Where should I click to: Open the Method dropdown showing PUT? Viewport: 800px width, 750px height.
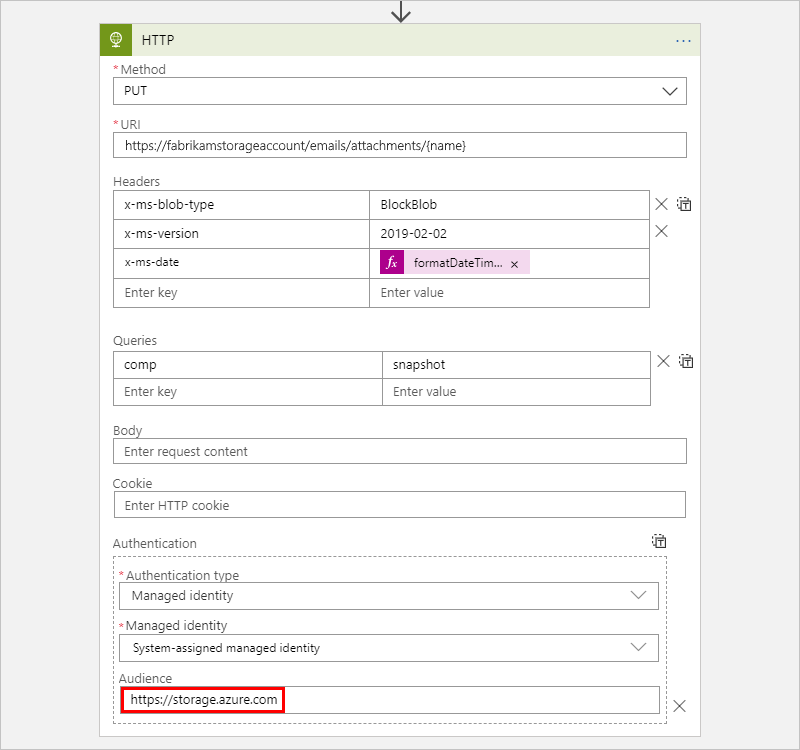(400, 91)
